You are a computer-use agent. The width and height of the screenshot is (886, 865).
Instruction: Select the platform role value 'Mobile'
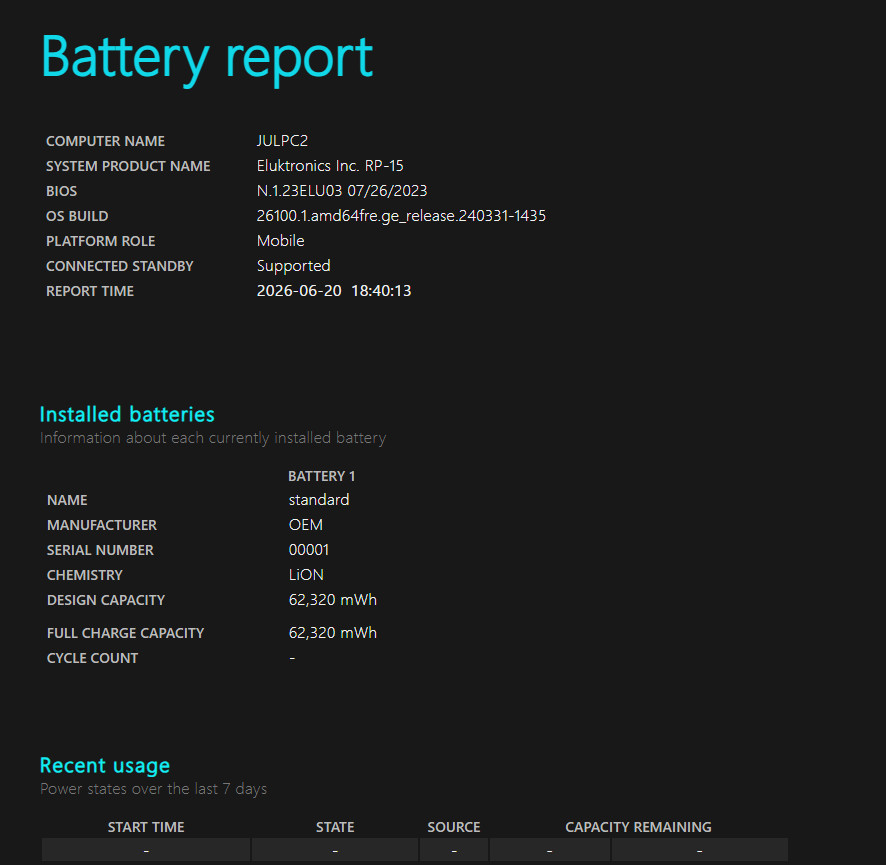point(280,241)
